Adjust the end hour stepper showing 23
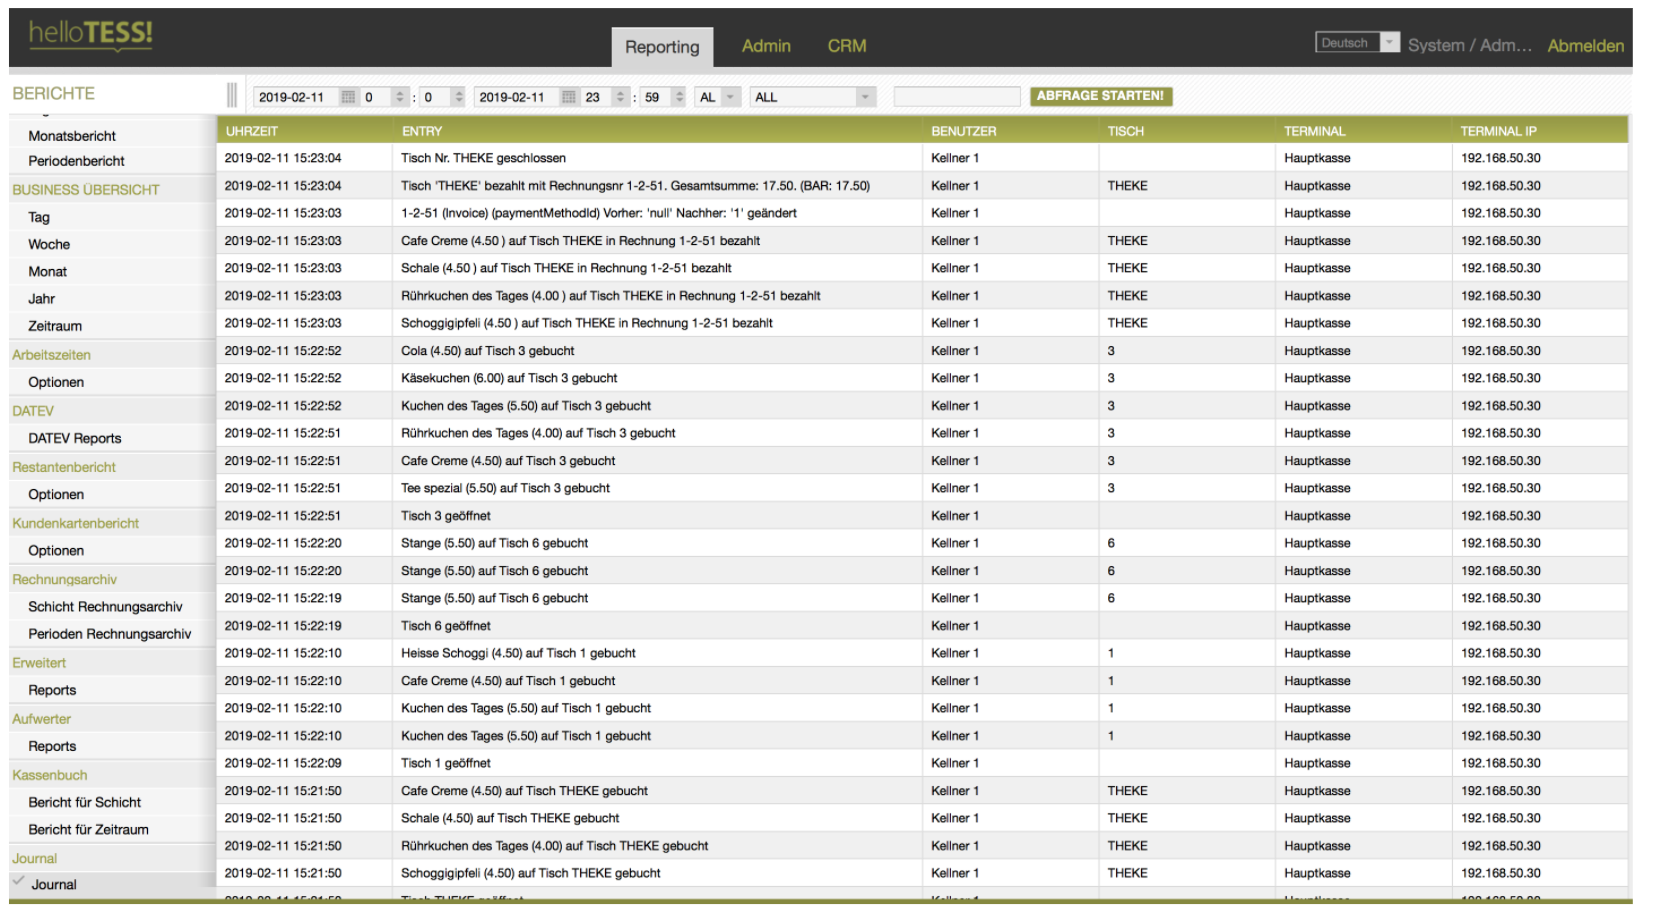 pos(620,97)
